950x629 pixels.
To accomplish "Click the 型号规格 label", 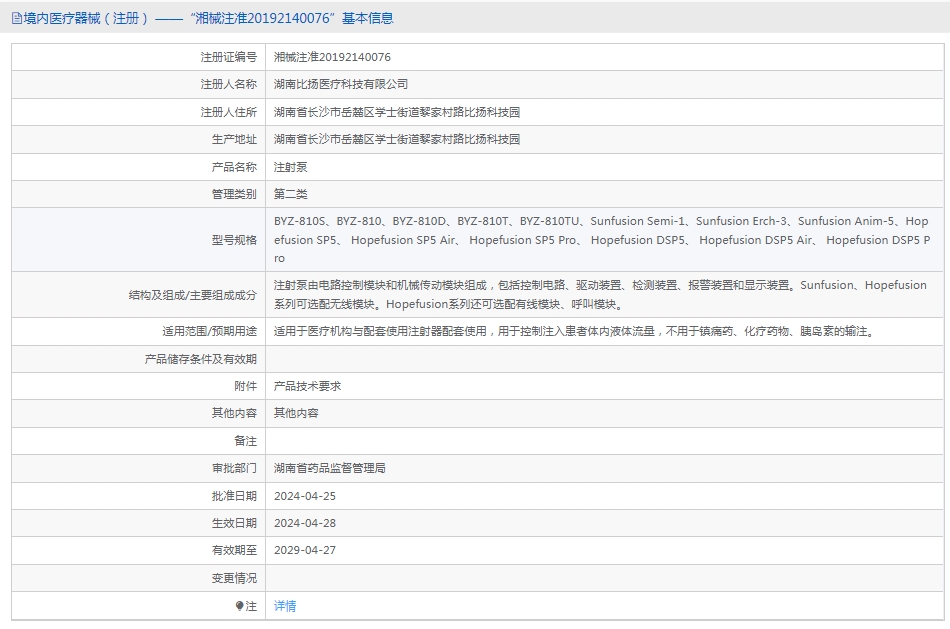I will (x=234, y=240).
